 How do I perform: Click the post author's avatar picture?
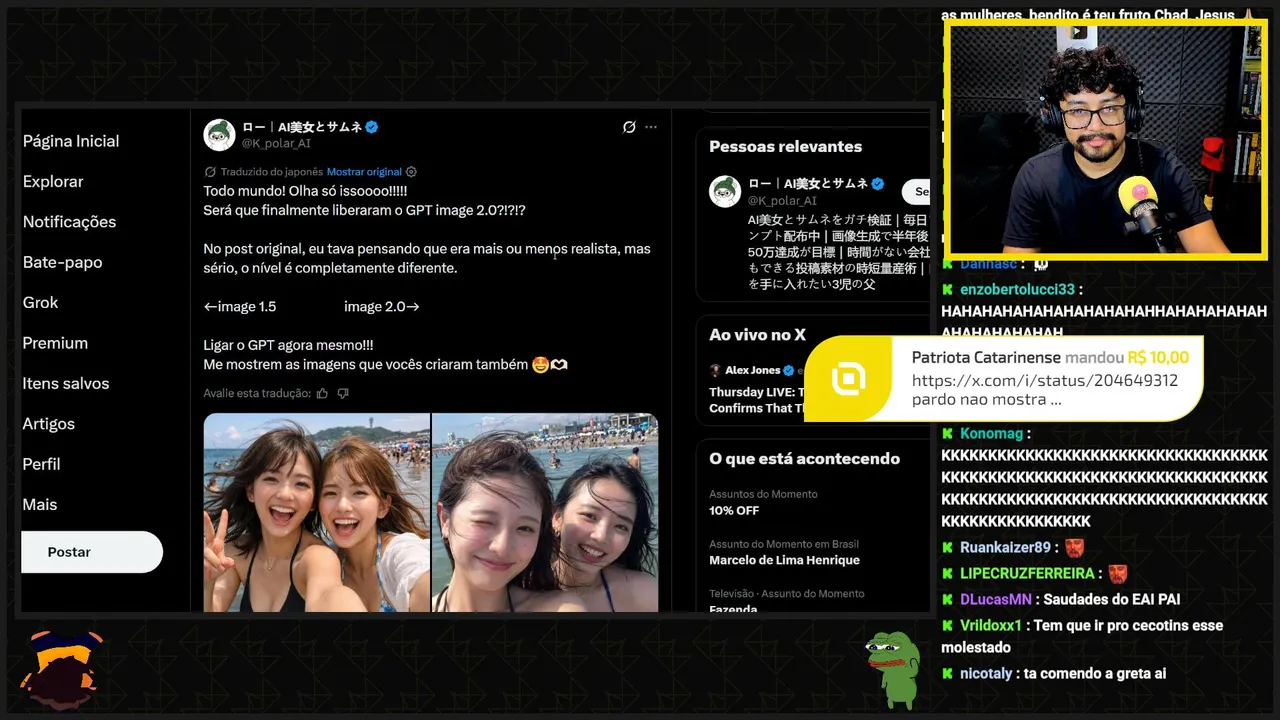pos(220,135)
